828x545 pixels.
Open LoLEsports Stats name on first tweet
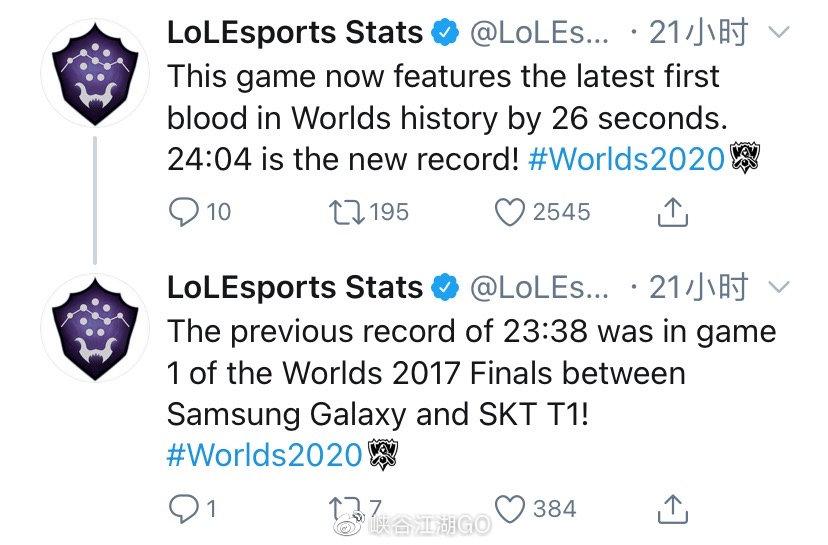[x=294, y=33]
